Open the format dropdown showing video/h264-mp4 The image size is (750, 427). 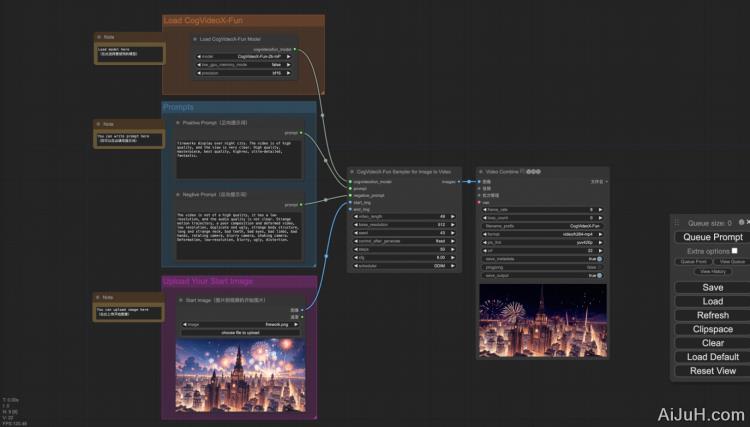(541, 234)
